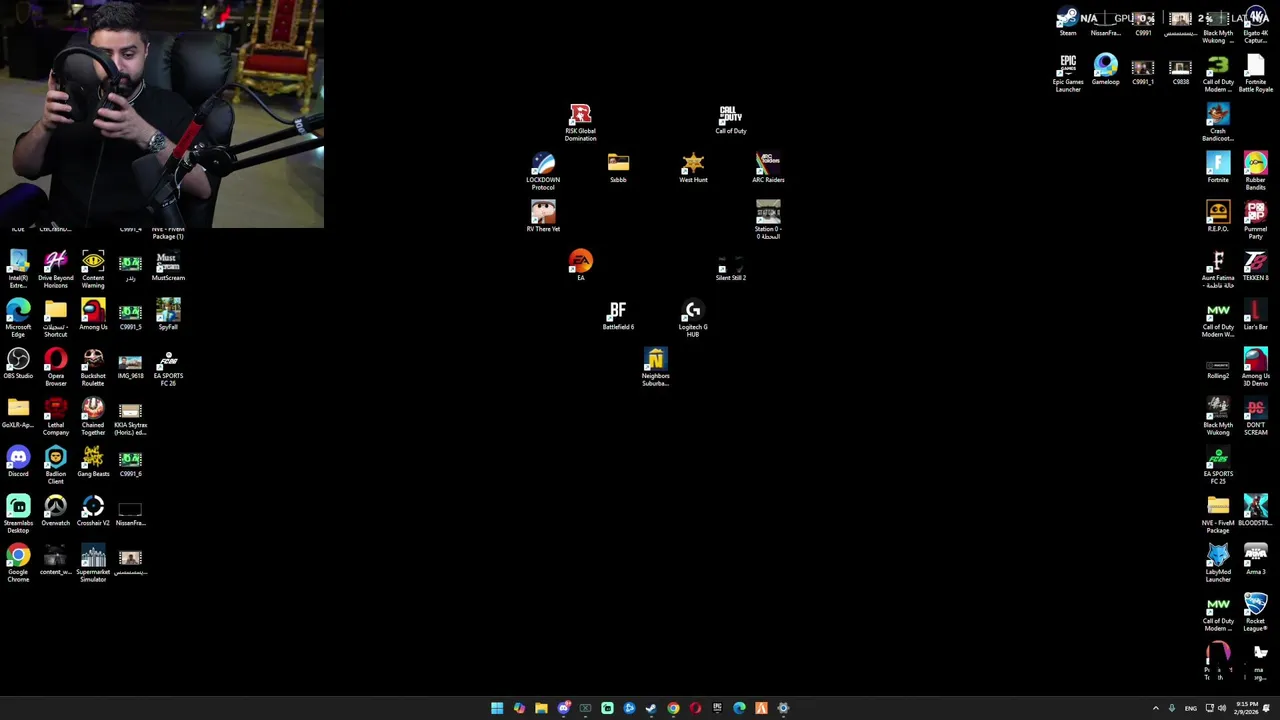This screenshot has height=720, width=1280.
Task: Launch Logitech G HUB from desktop
Action: point(693,319)
